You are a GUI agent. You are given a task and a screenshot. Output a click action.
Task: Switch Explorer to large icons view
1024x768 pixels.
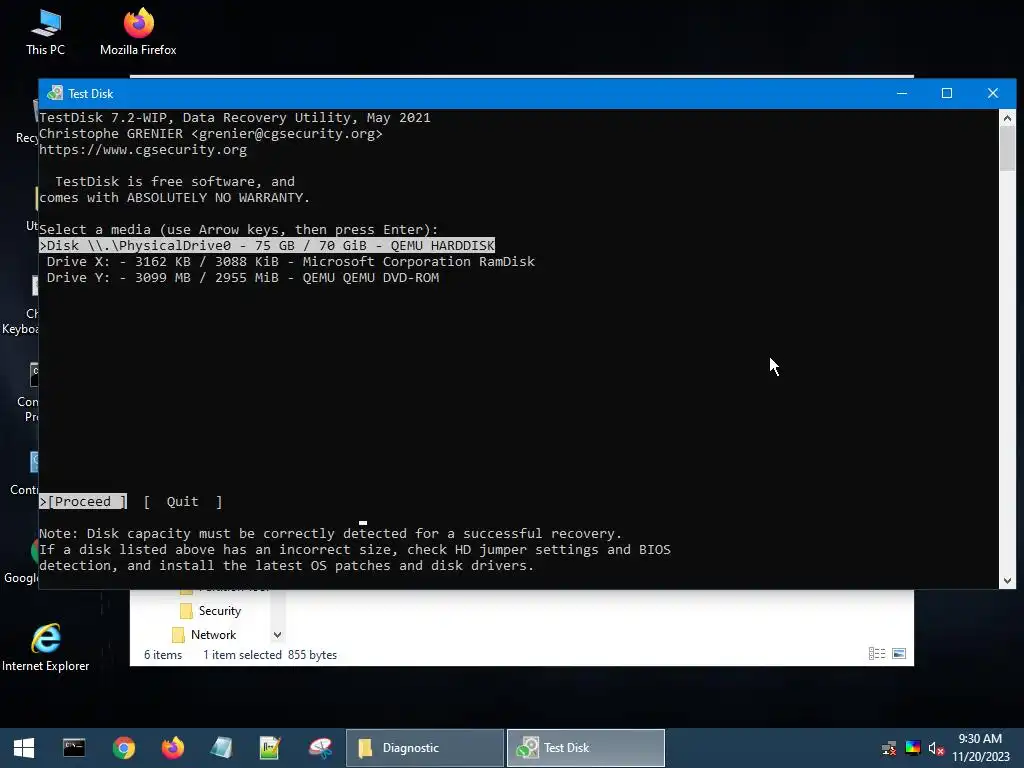pyautogui.click(x=899, y=654)
